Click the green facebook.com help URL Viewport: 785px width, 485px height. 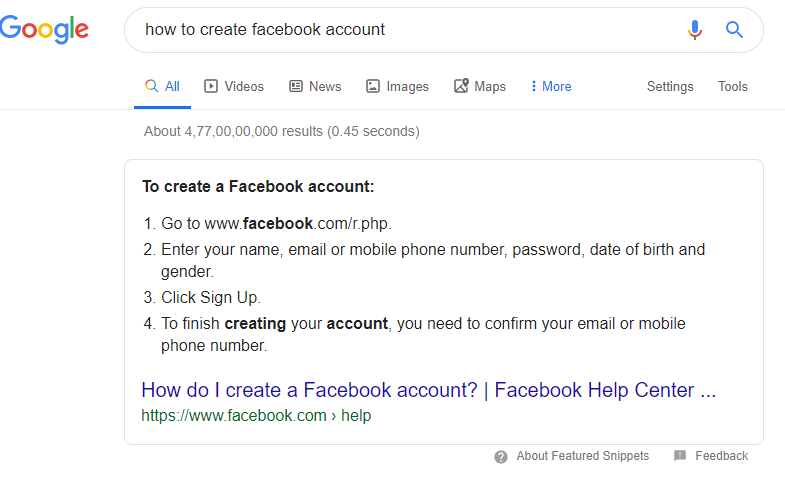(x=256, y=416)
